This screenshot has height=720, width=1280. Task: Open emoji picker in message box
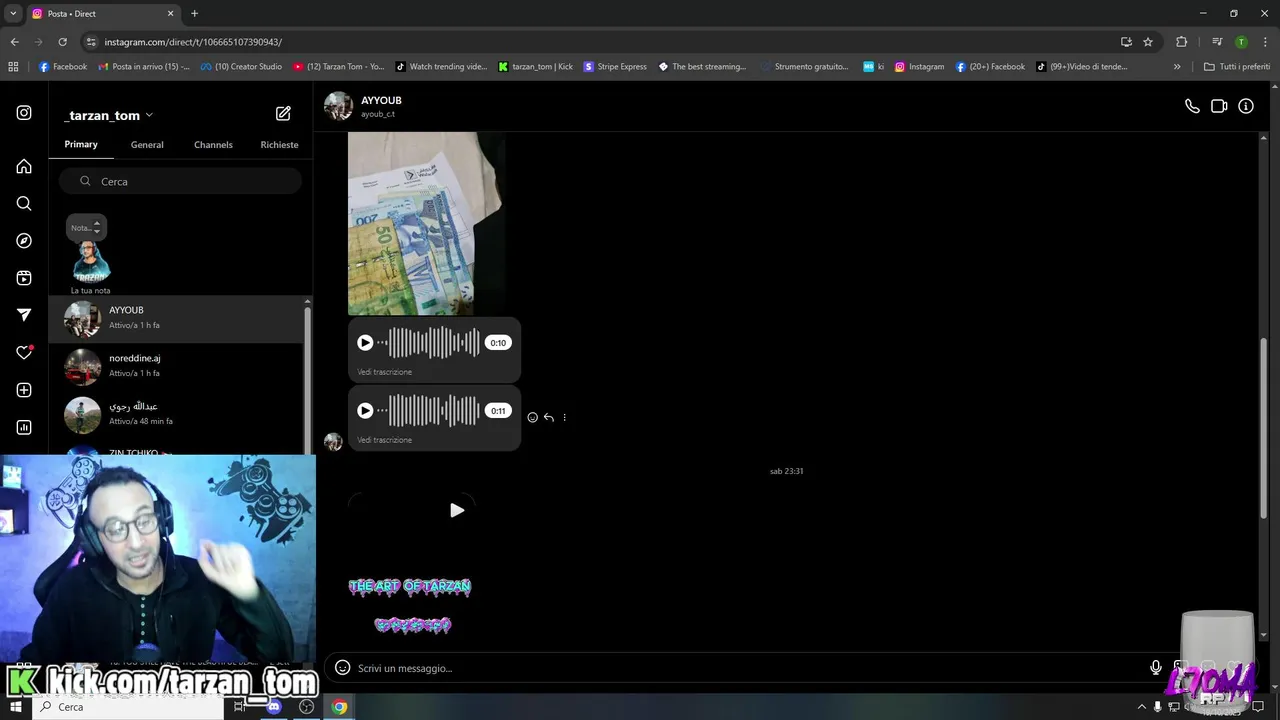point(342,668)
